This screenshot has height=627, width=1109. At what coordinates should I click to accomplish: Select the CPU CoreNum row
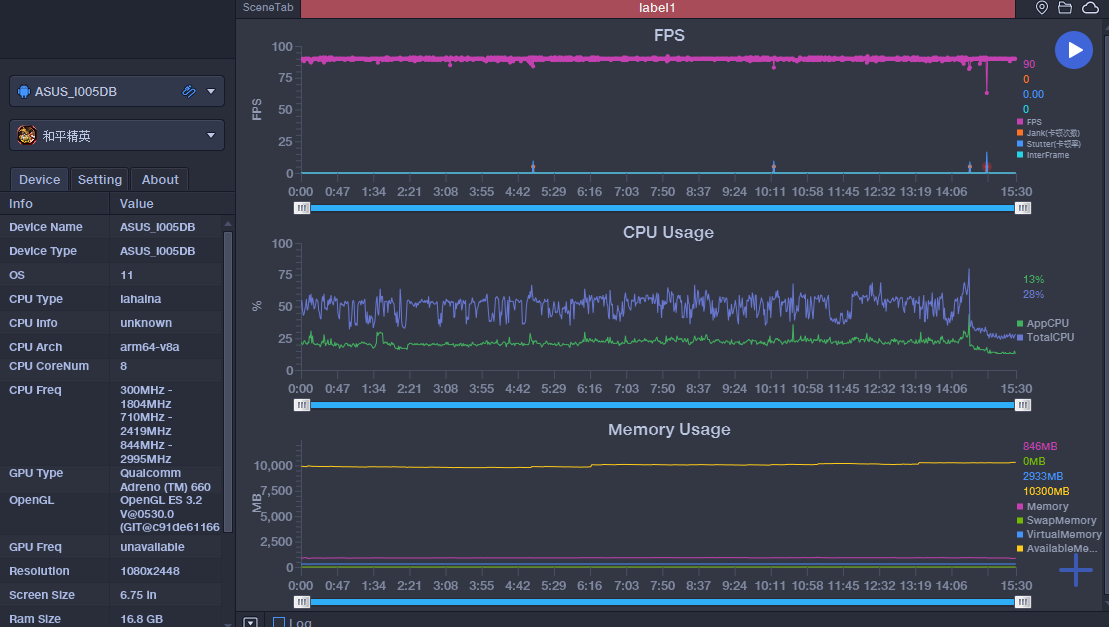pyautogui.click(x=111, y=366)
